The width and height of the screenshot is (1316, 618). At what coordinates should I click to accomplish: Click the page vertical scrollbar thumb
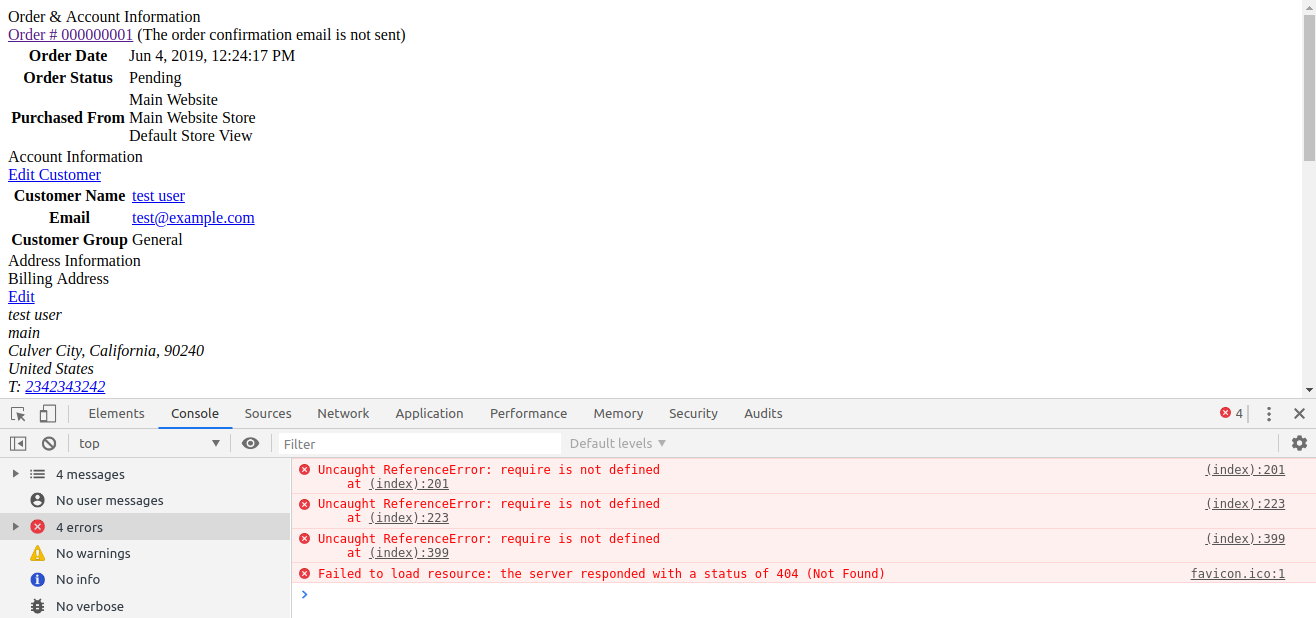(1309, 86)
